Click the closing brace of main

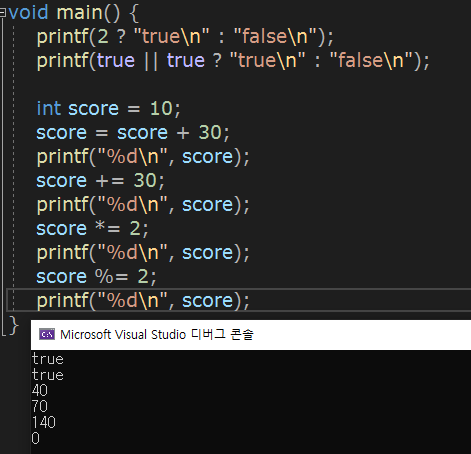(x=14, y=325)
